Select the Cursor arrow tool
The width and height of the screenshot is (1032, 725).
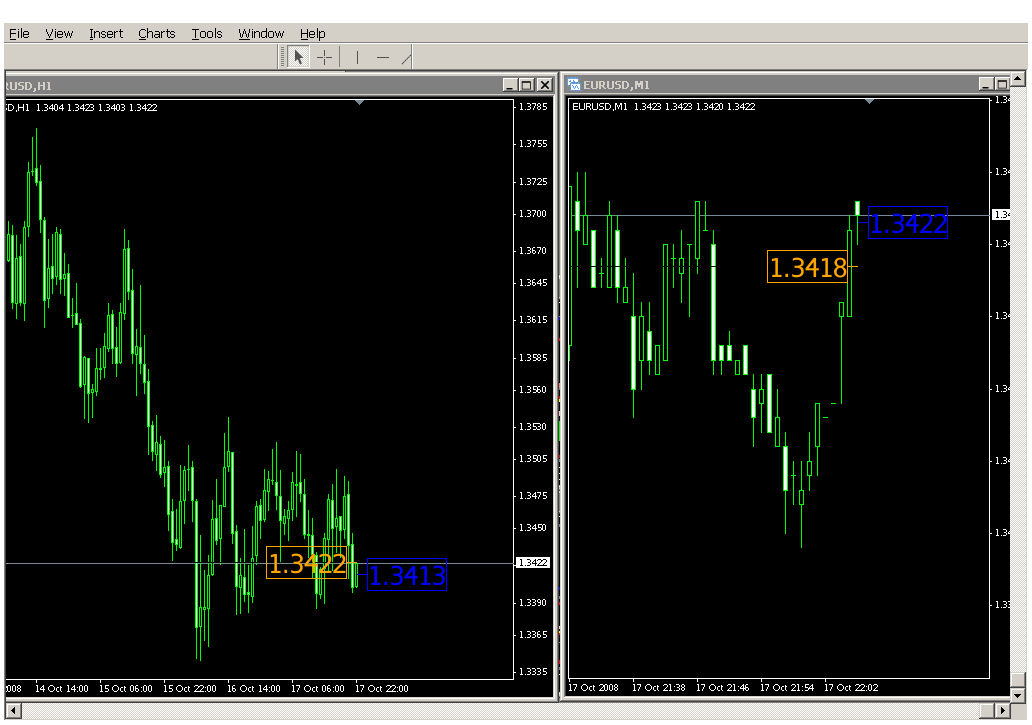click(298, 57)
